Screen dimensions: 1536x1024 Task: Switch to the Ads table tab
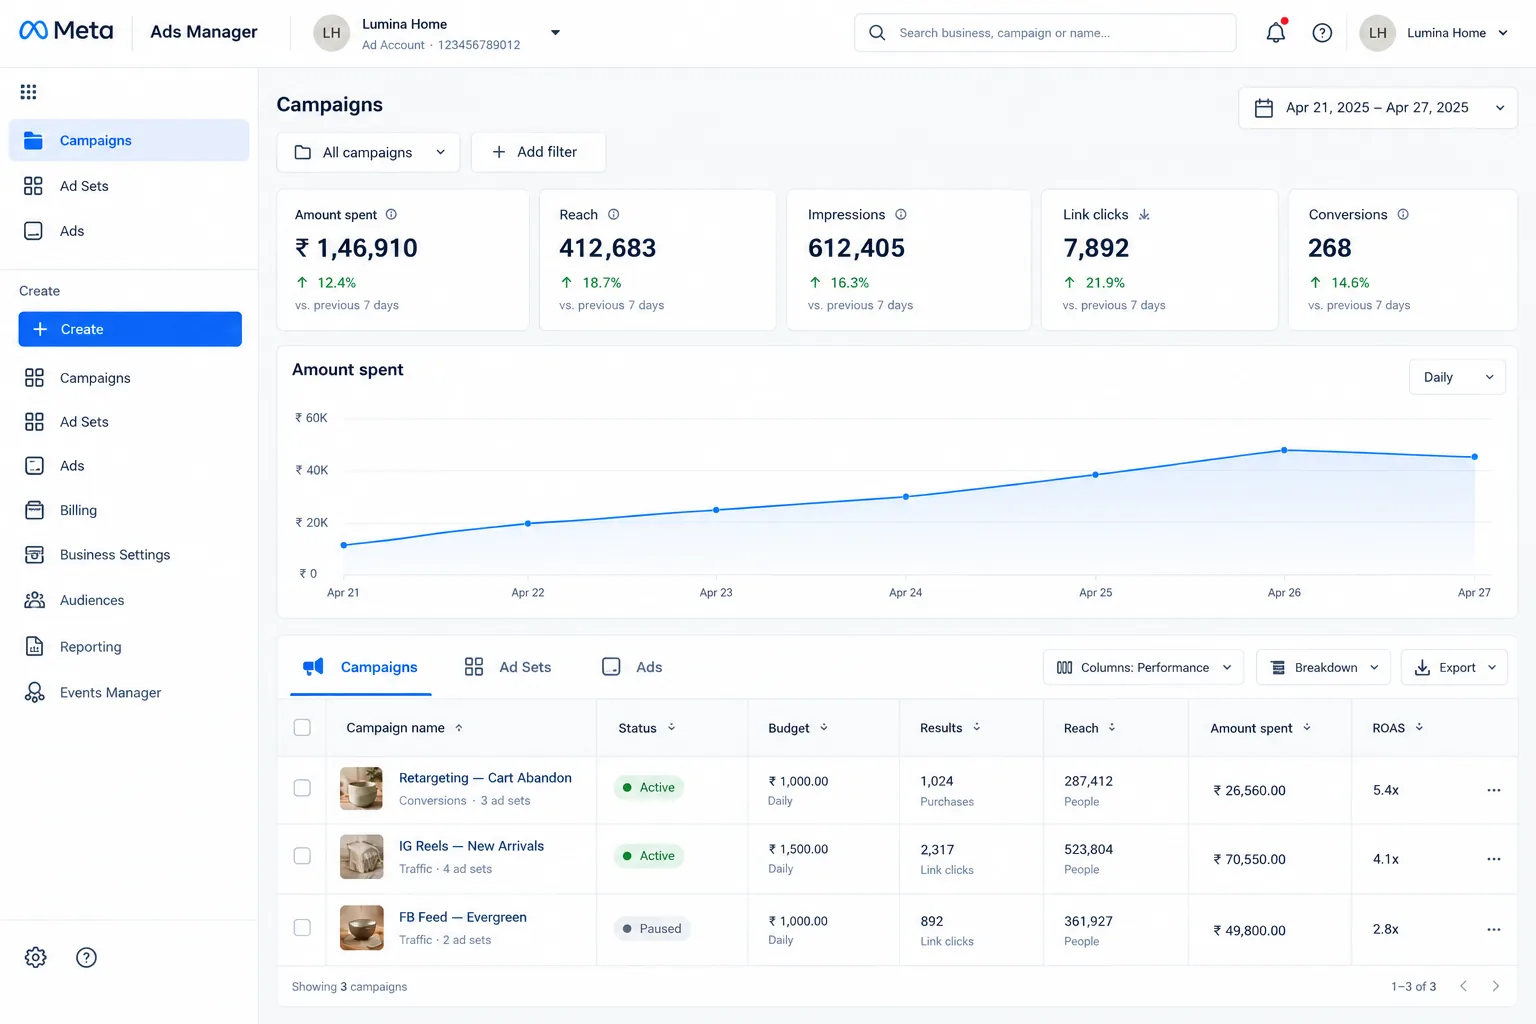click(x=632, y=667)
